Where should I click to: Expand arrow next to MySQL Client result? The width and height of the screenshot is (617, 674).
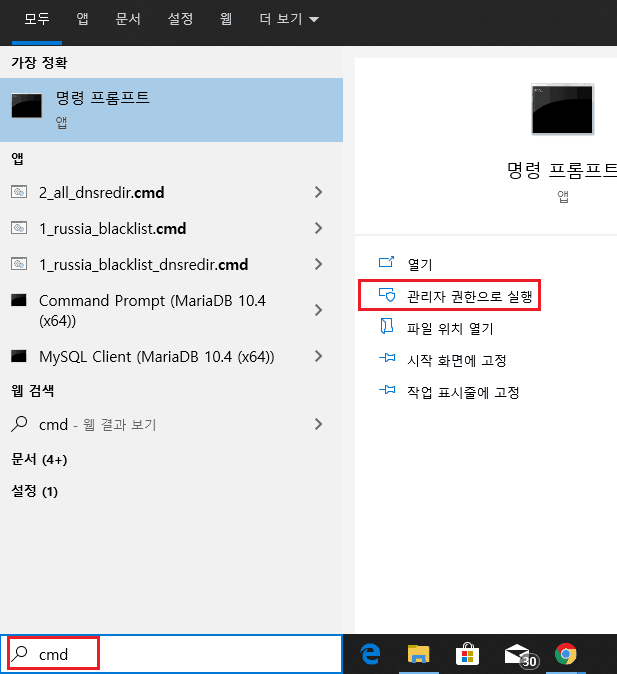coord(318,356)
